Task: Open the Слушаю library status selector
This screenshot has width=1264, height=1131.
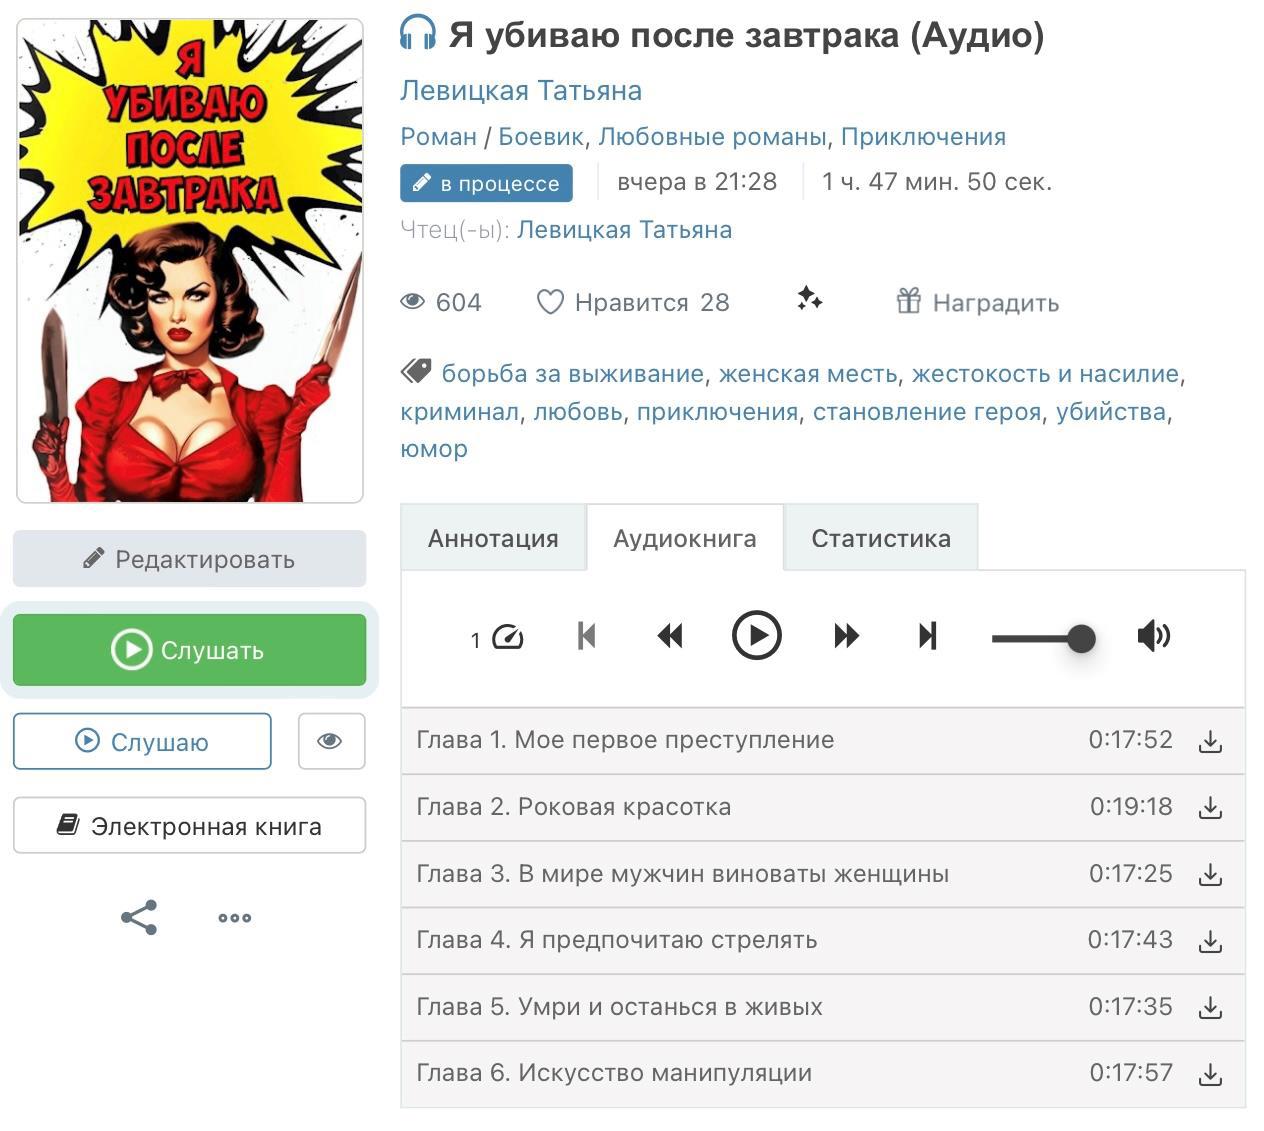Action: point(142,741)
